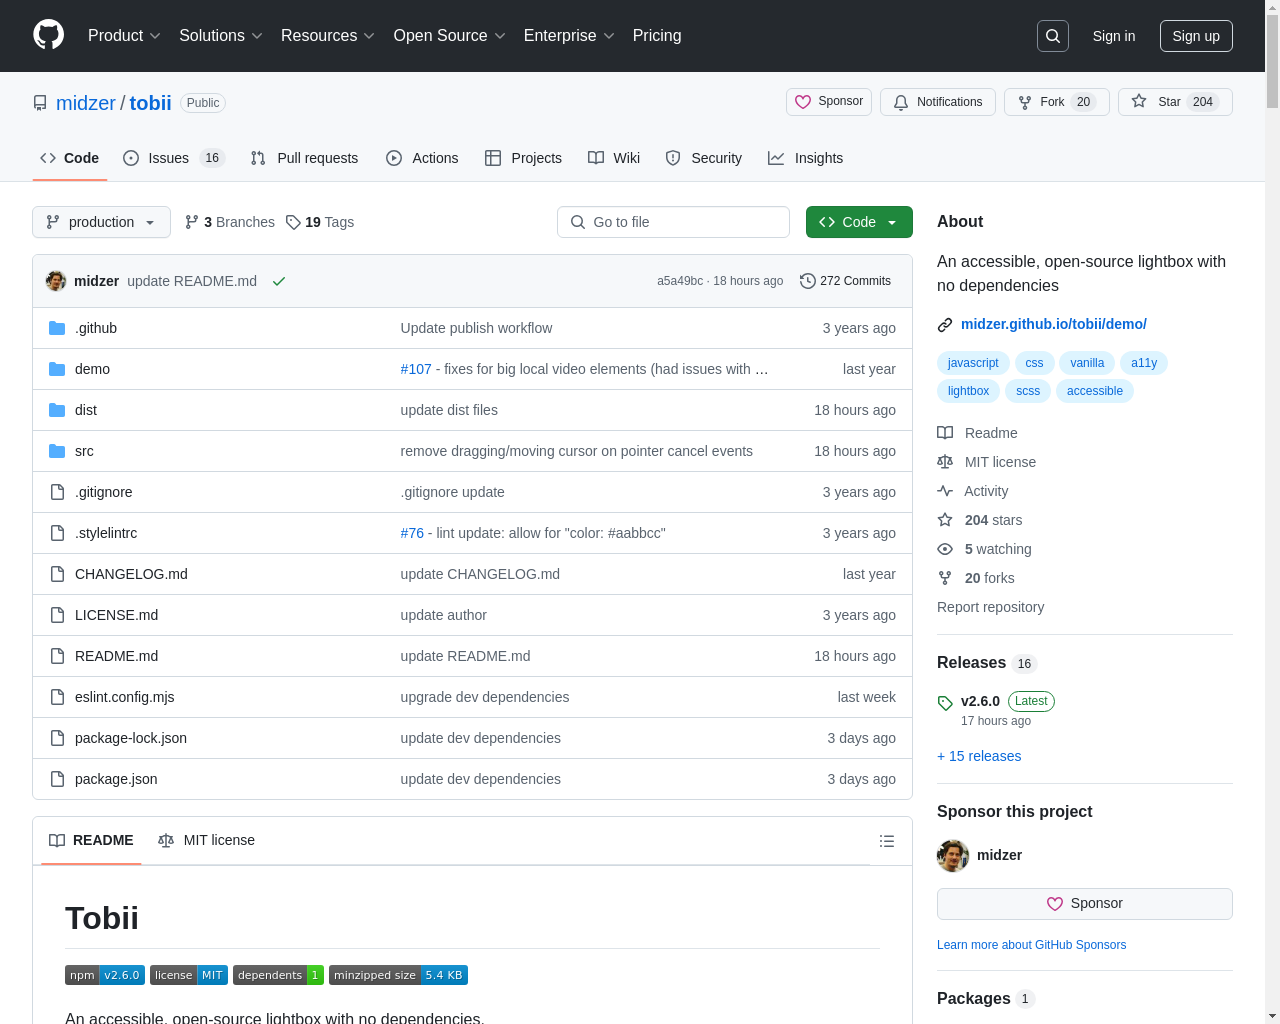Screen dimensions: 1280x1024
Task: Open Learn more about GitHub Sponsors
Action: pos(1031,945)
